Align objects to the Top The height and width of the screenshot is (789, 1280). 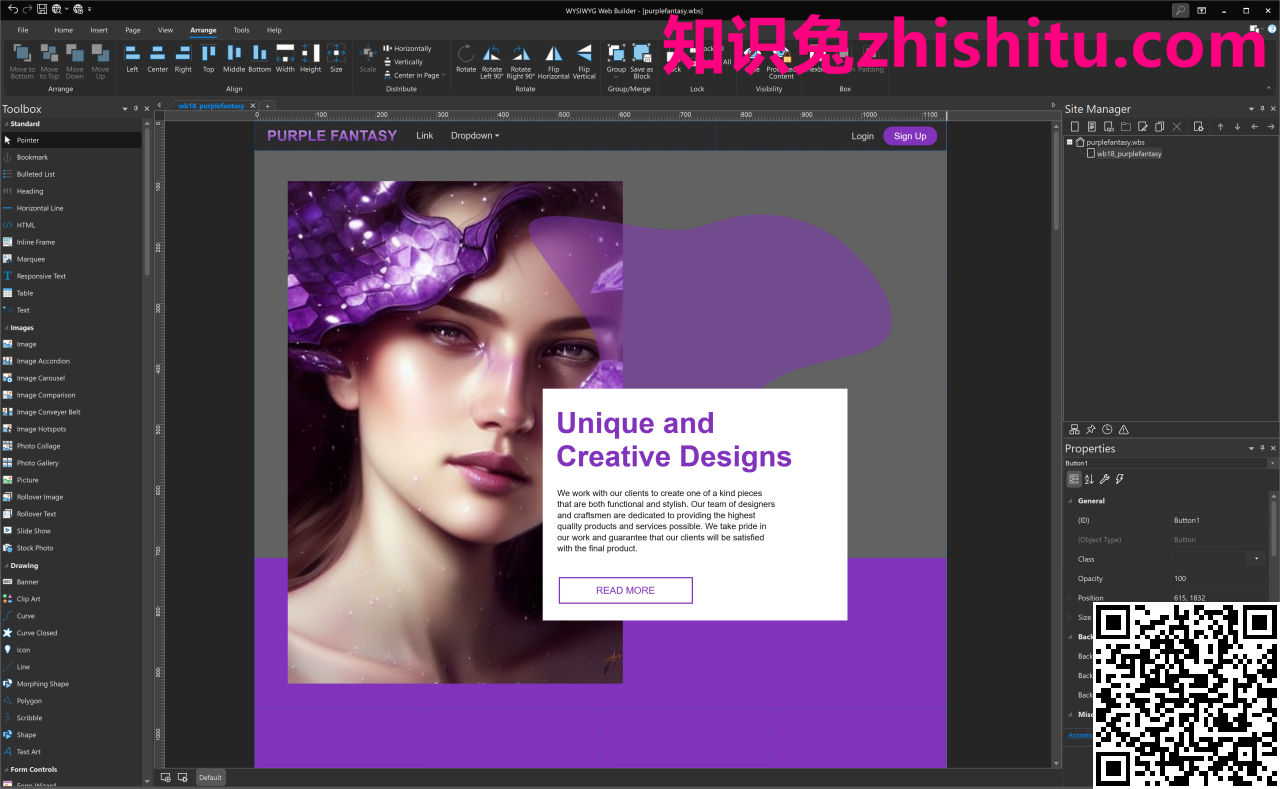point(208,57)
